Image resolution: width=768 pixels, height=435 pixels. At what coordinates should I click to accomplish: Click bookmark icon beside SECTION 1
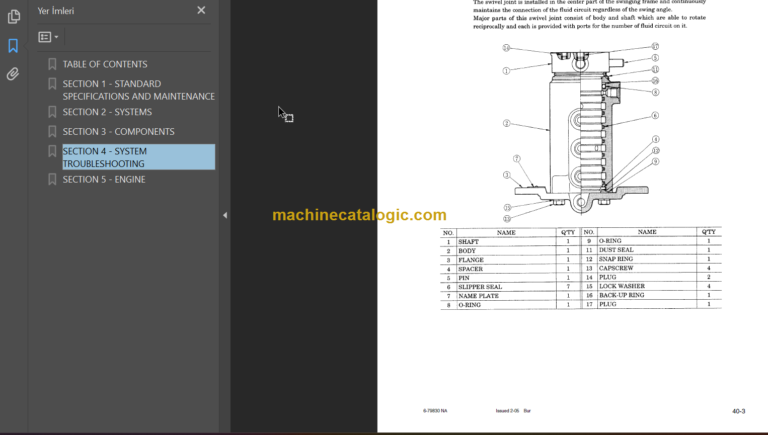[52, 84]
